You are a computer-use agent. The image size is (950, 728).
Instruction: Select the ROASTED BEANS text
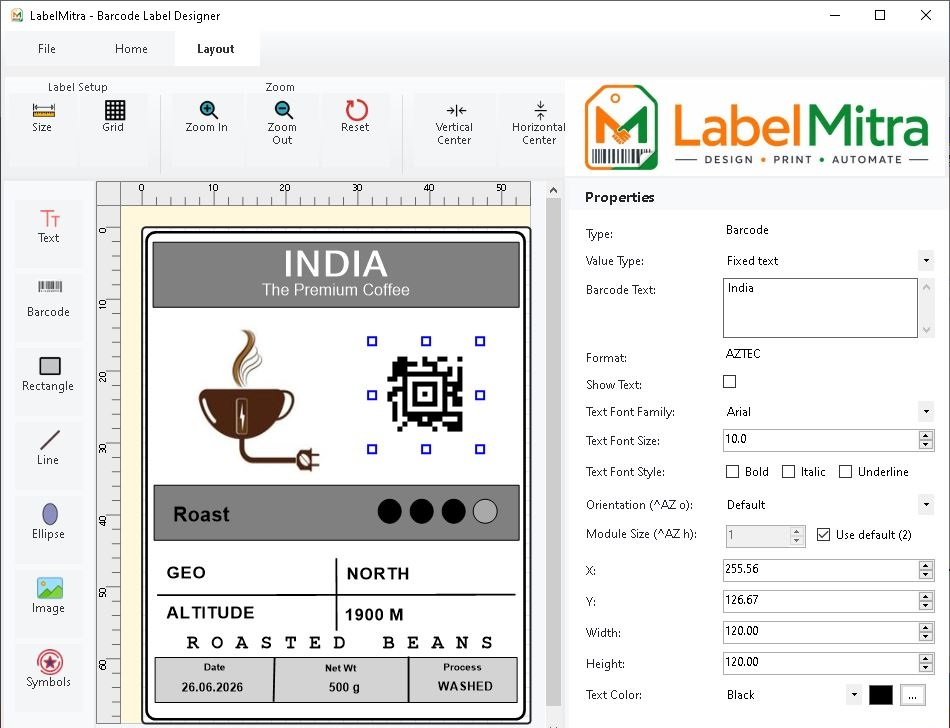(x=339, y=642)
